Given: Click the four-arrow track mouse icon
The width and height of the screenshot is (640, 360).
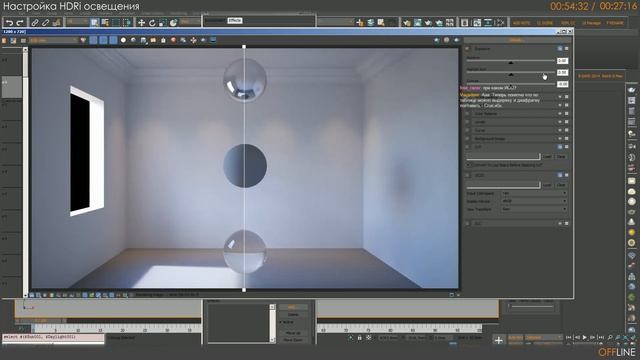Looking at the screenshot, I should [x=193, y=40].
